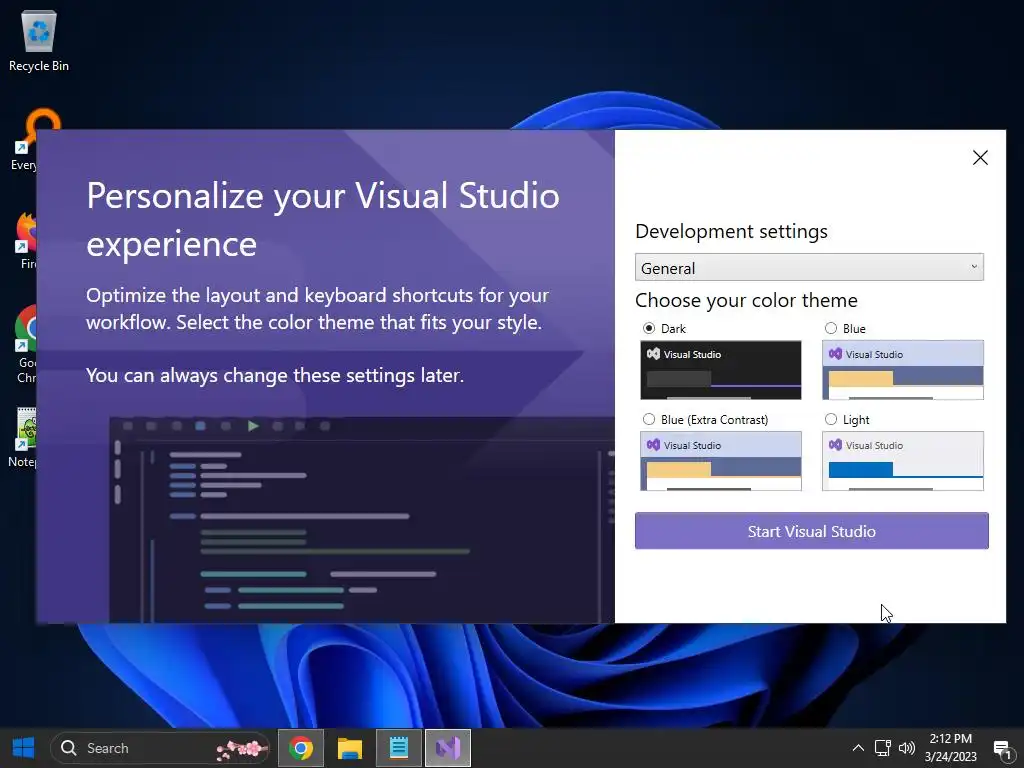
Task: Click the cherry blossom search highlight icon
Action: click(x=240, y=750)
